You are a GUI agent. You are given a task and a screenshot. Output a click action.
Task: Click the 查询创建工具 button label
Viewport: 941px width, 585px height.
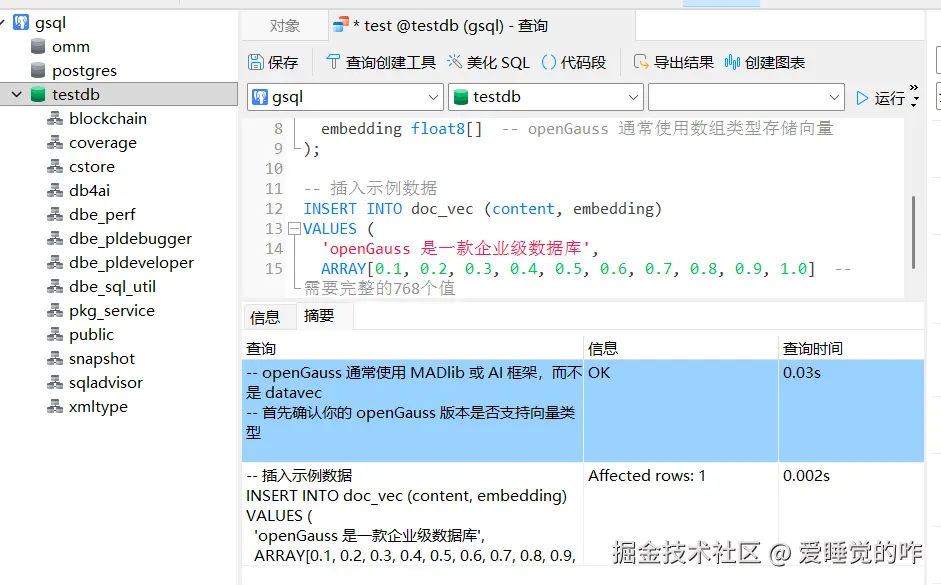[x=391, y=62]
